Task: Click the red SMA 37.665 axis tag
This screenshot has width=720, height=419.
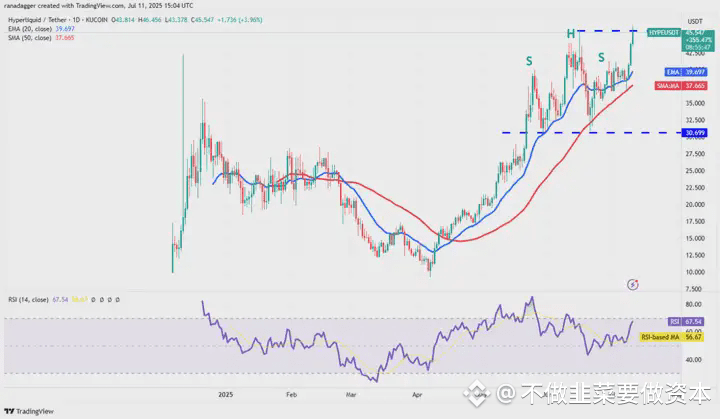Action: (681, 86)
